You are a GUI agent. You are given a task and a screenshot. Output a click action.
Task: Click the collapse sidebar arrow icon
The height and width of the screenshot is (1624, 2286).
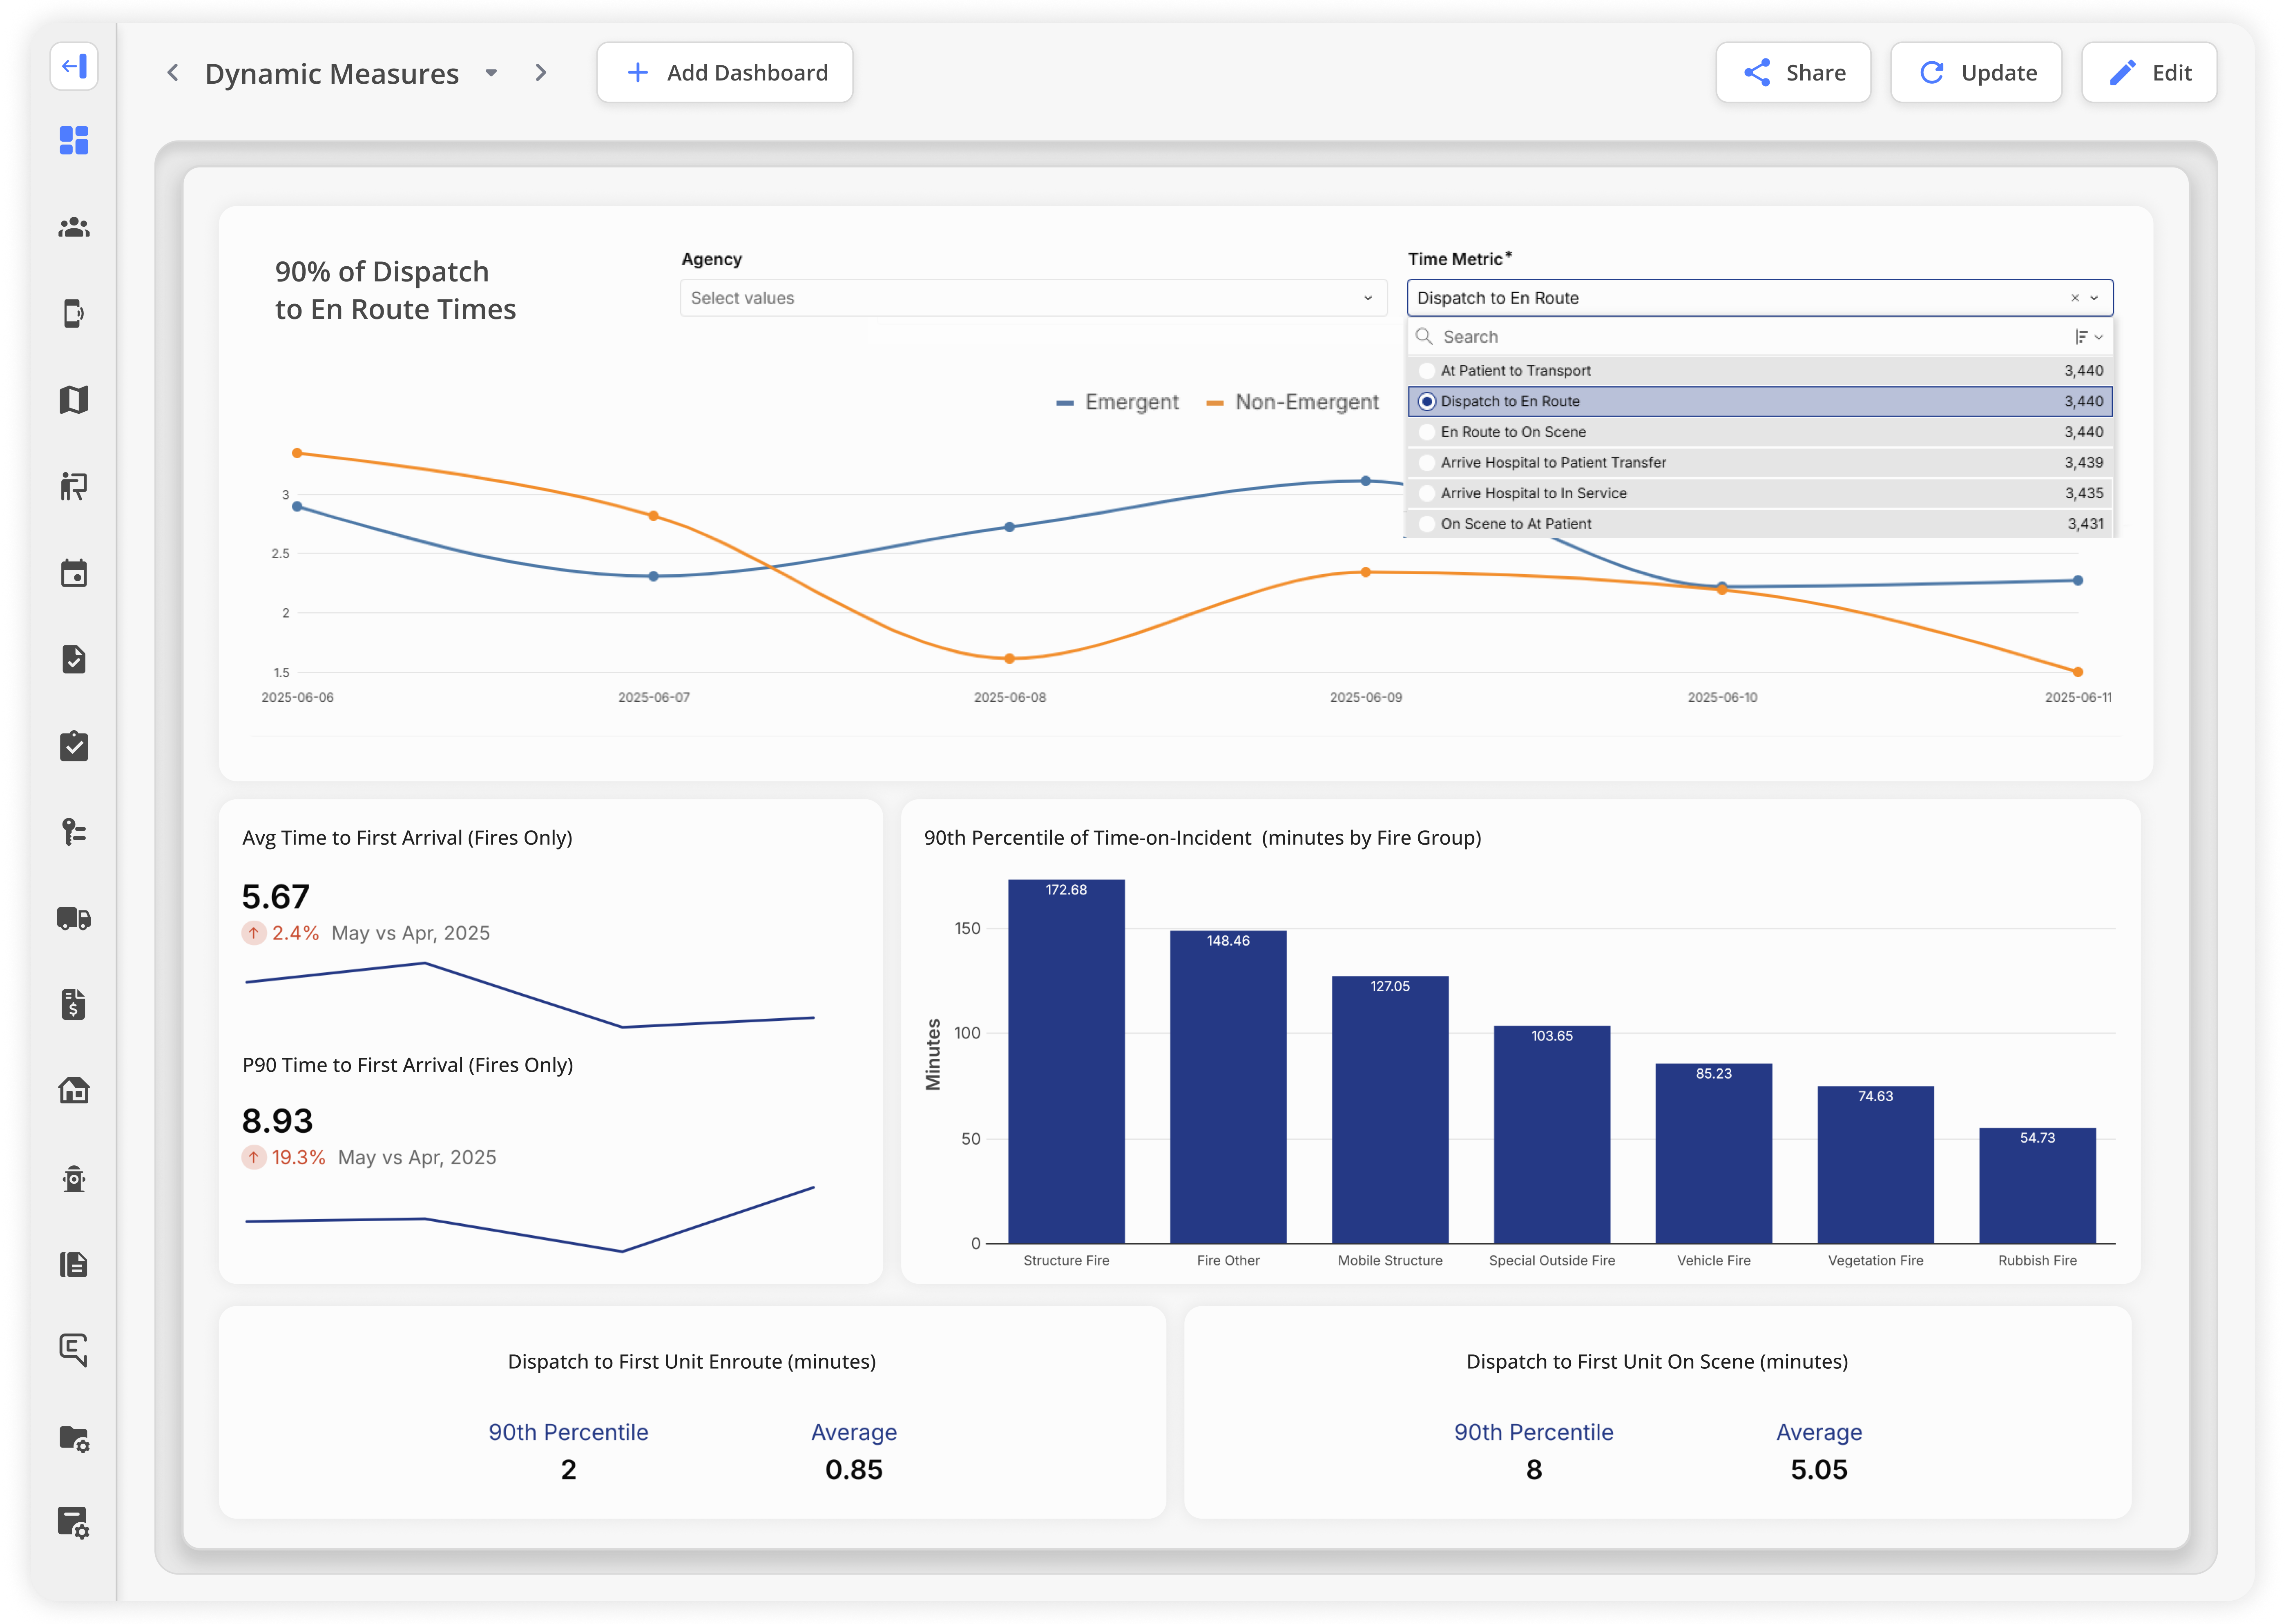[x=74, y=67]
